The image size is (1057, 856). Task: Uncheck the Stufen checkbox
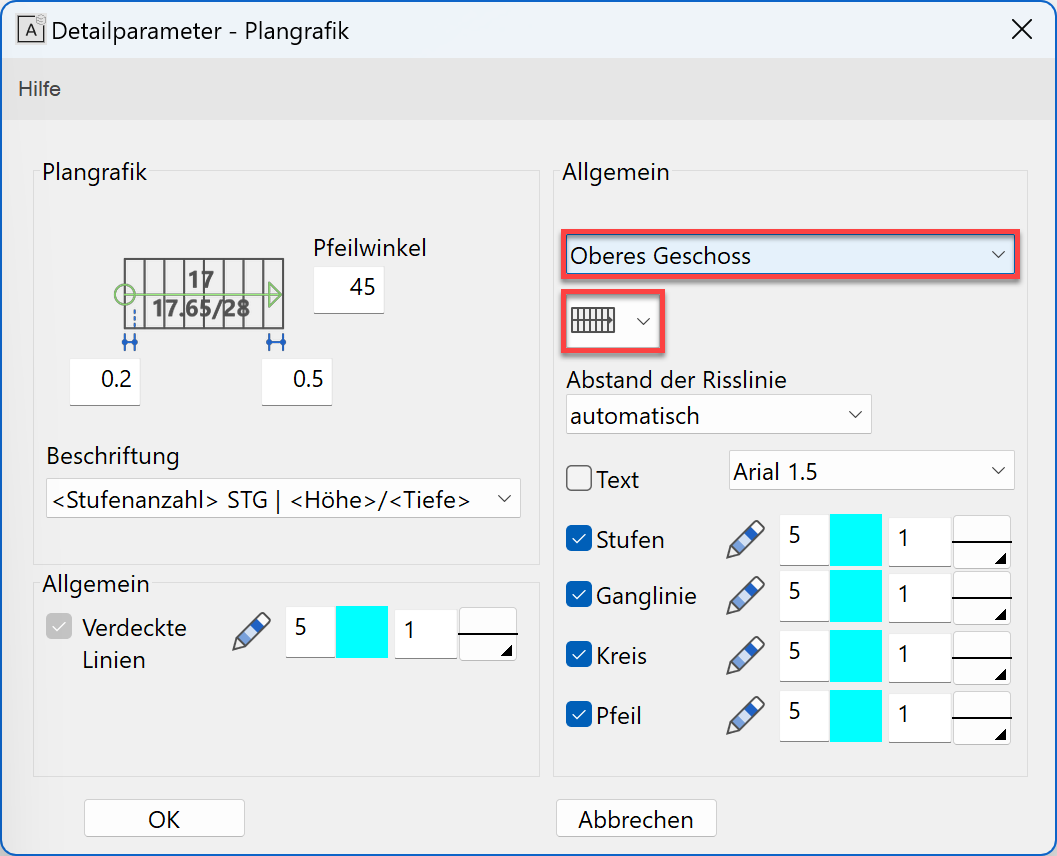click(x=579, y=539)
